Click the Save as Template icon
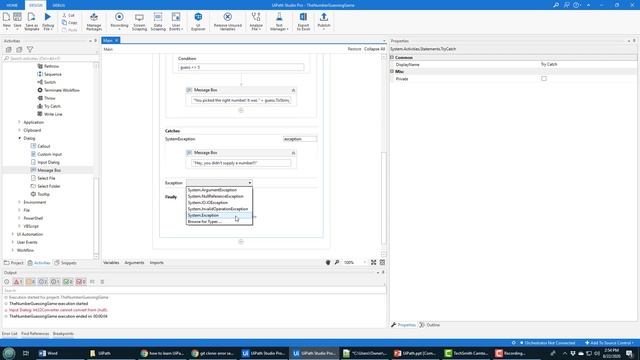The height and width of the screenshot is (360, 640). point(31,21)
